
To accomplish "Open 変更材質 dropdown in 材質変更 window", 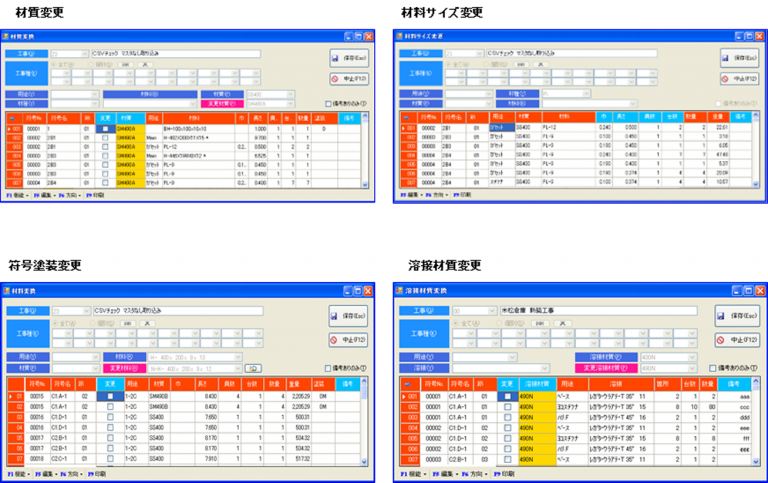I will point(290,104).
